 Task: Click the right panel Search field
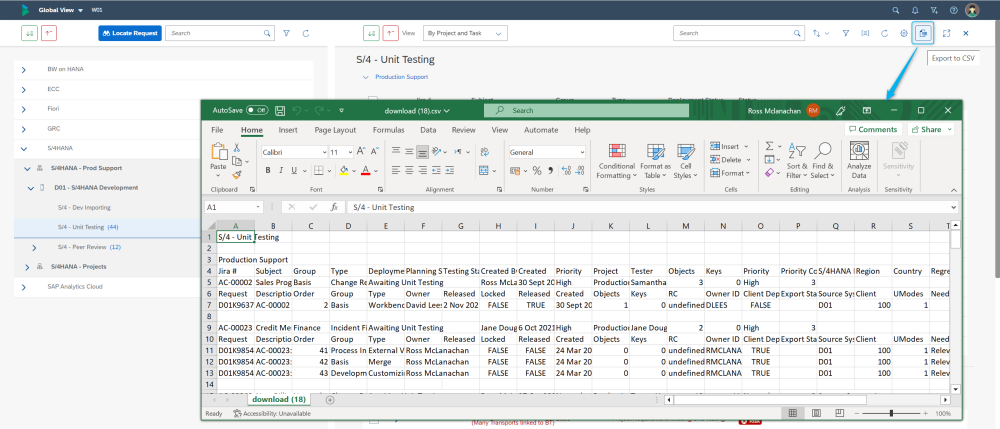[x=740, y=33]
